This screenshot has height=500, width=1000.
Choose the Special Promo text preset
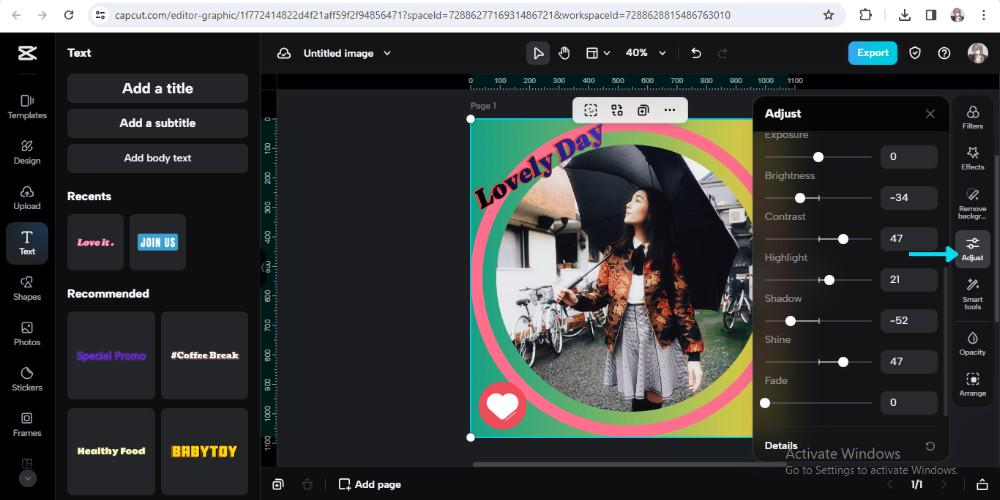tap(111, 355)
